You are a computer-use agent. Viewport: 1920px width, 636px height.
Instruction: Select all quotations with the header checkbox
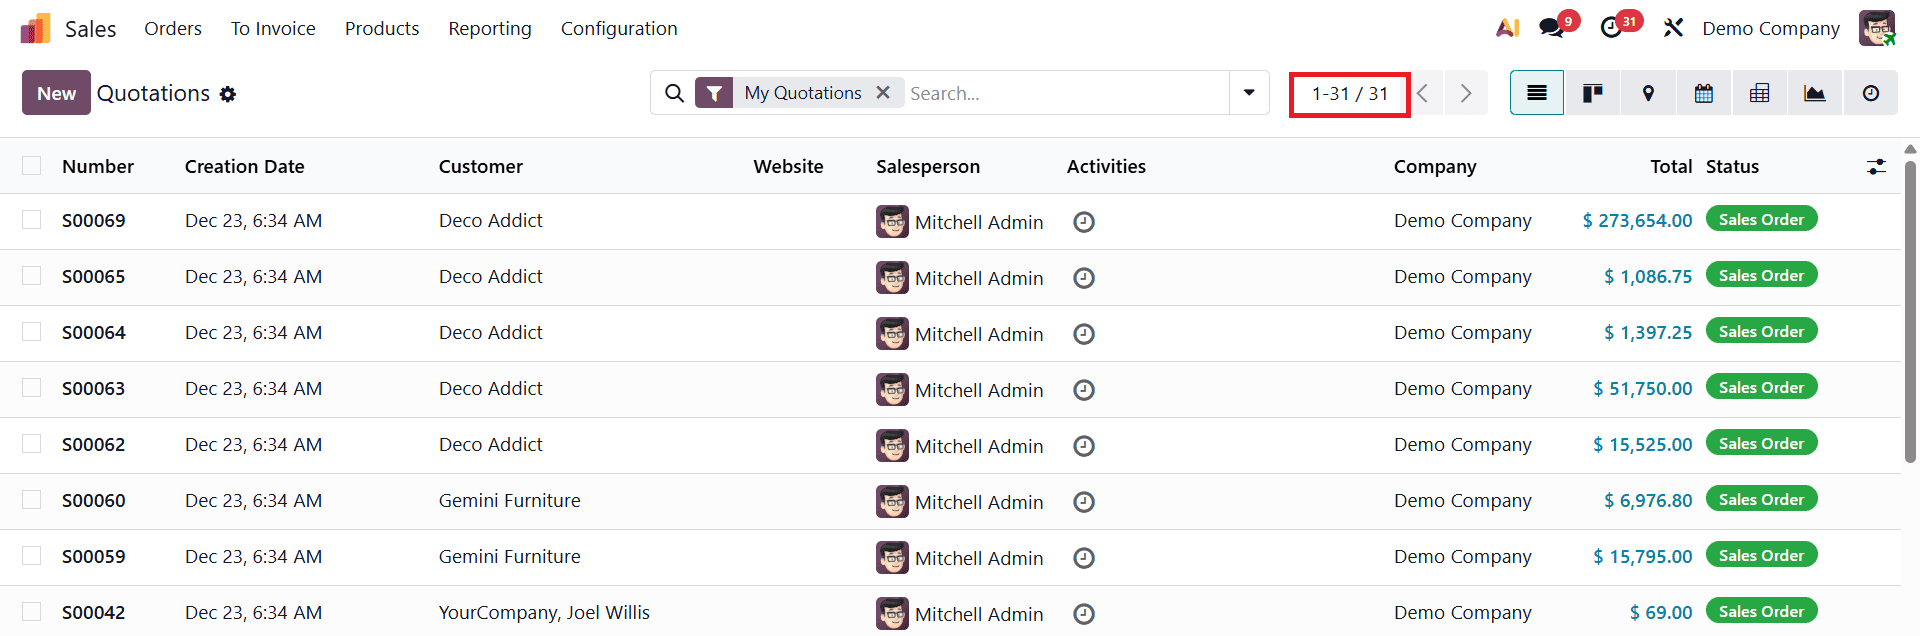click(x=31, y=165)
